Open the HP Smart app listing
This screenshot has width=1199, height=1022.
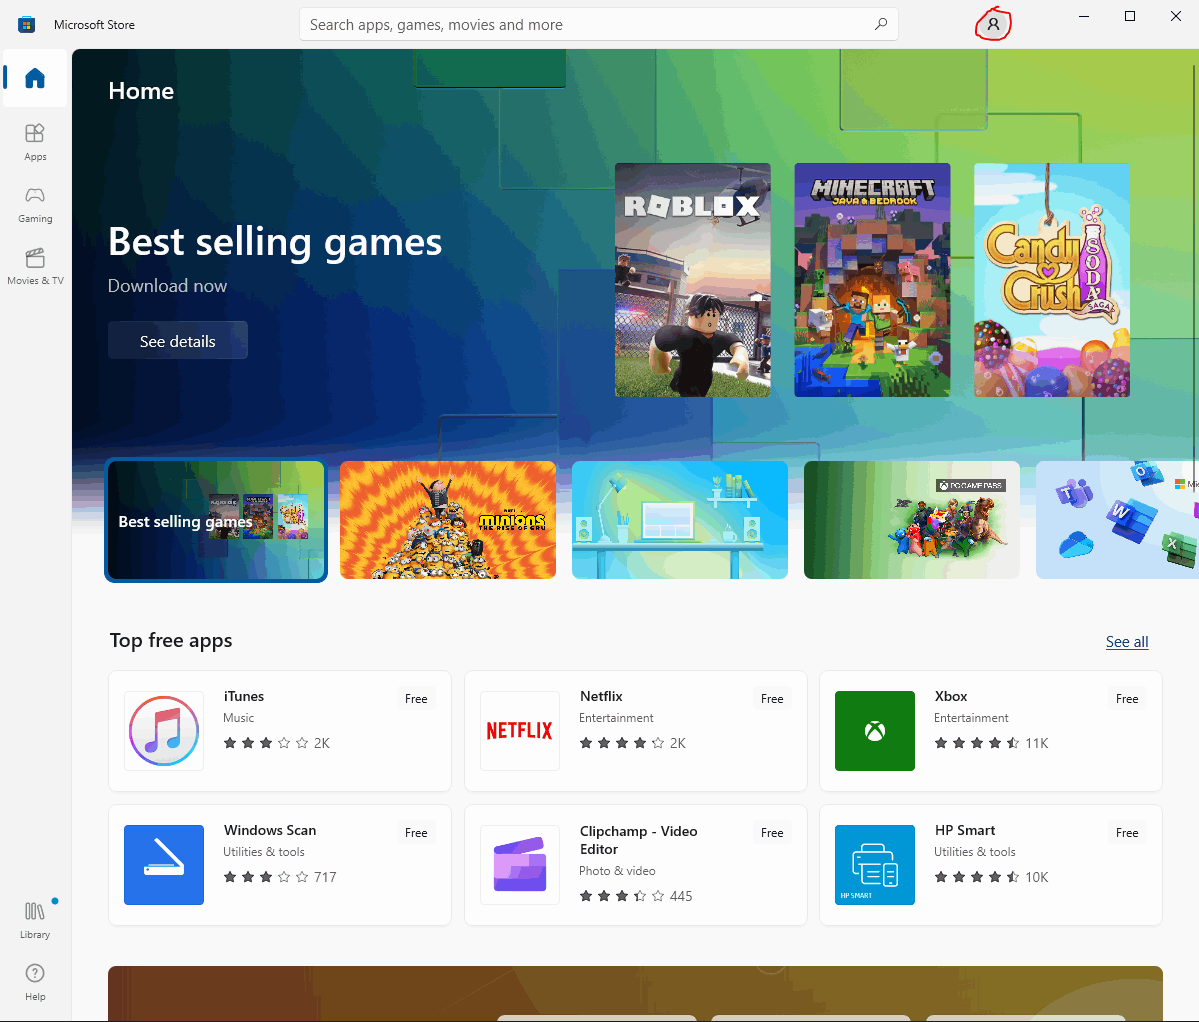tap(990, 865)
